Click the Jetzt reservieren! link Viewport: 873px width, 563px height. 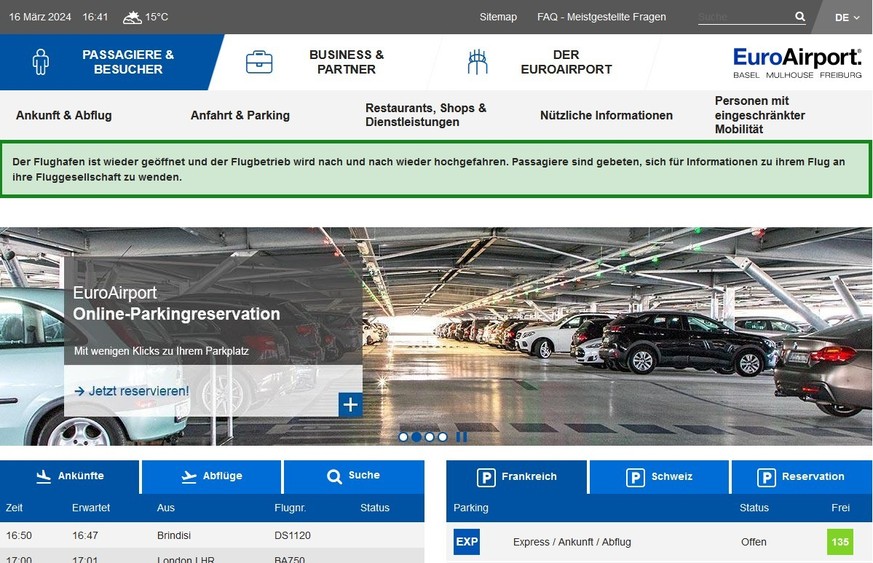(x=132, y=391)
